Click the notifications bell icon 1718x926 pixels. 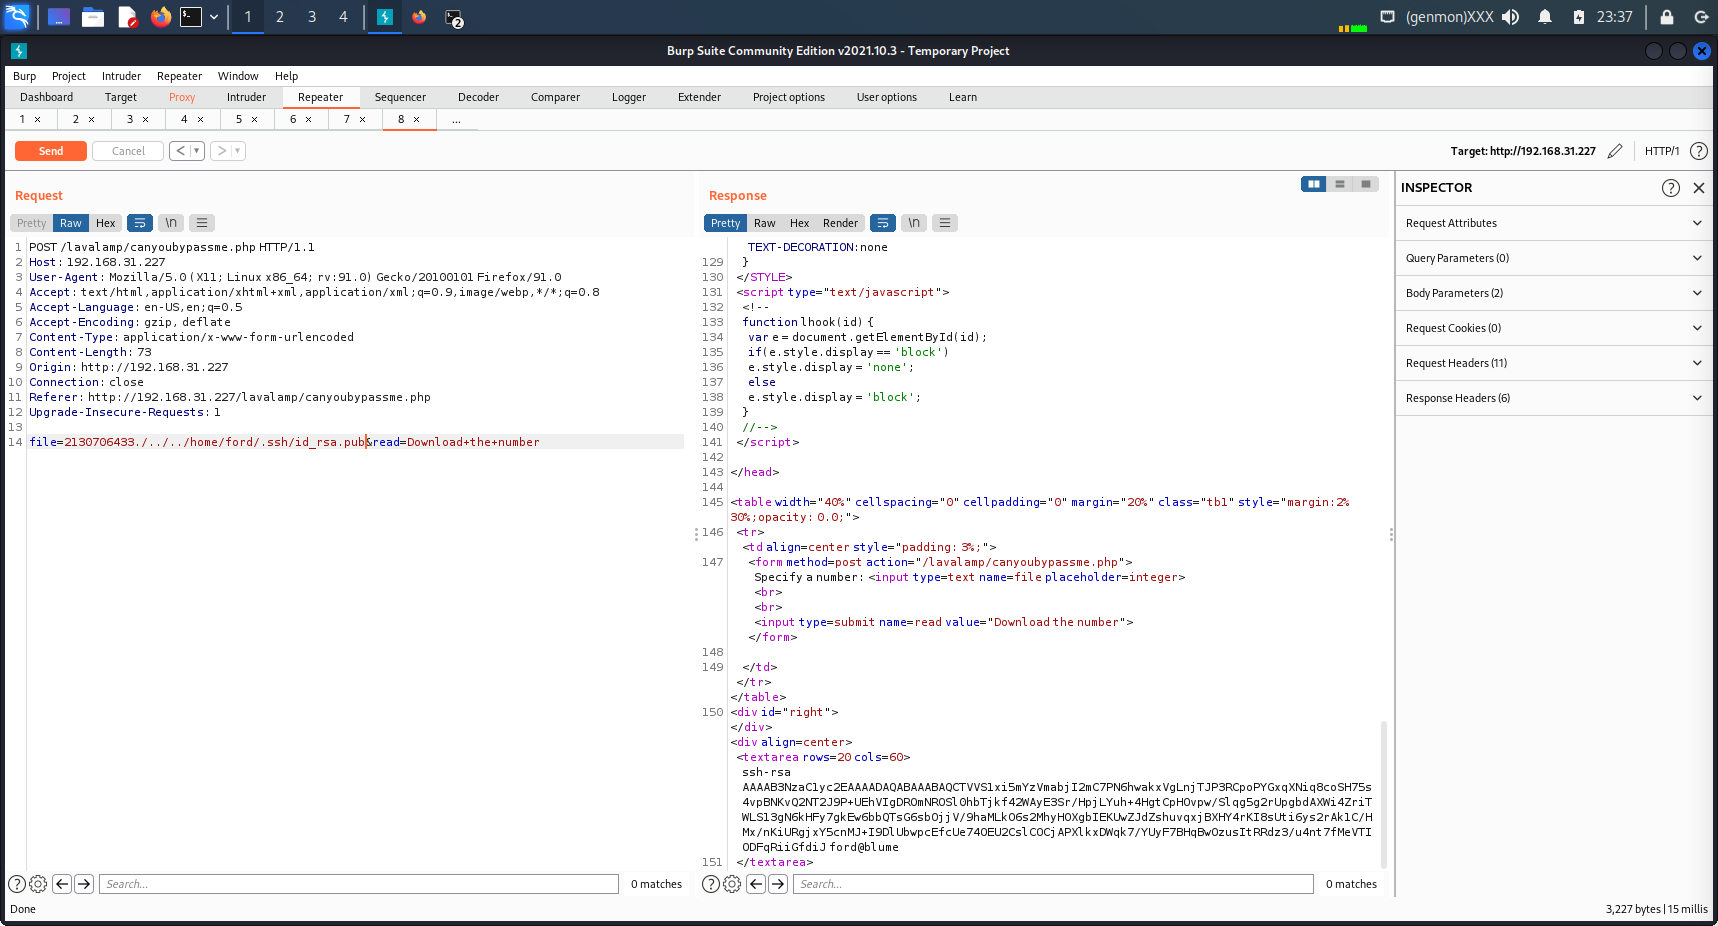1545,17
